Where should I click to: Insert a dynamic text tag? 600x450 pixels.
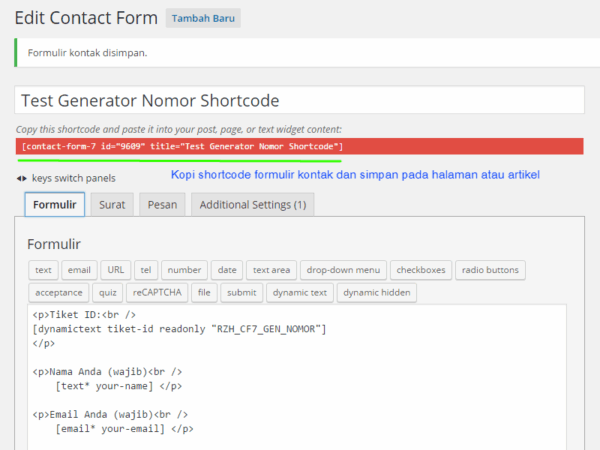[x=300, y=293]
